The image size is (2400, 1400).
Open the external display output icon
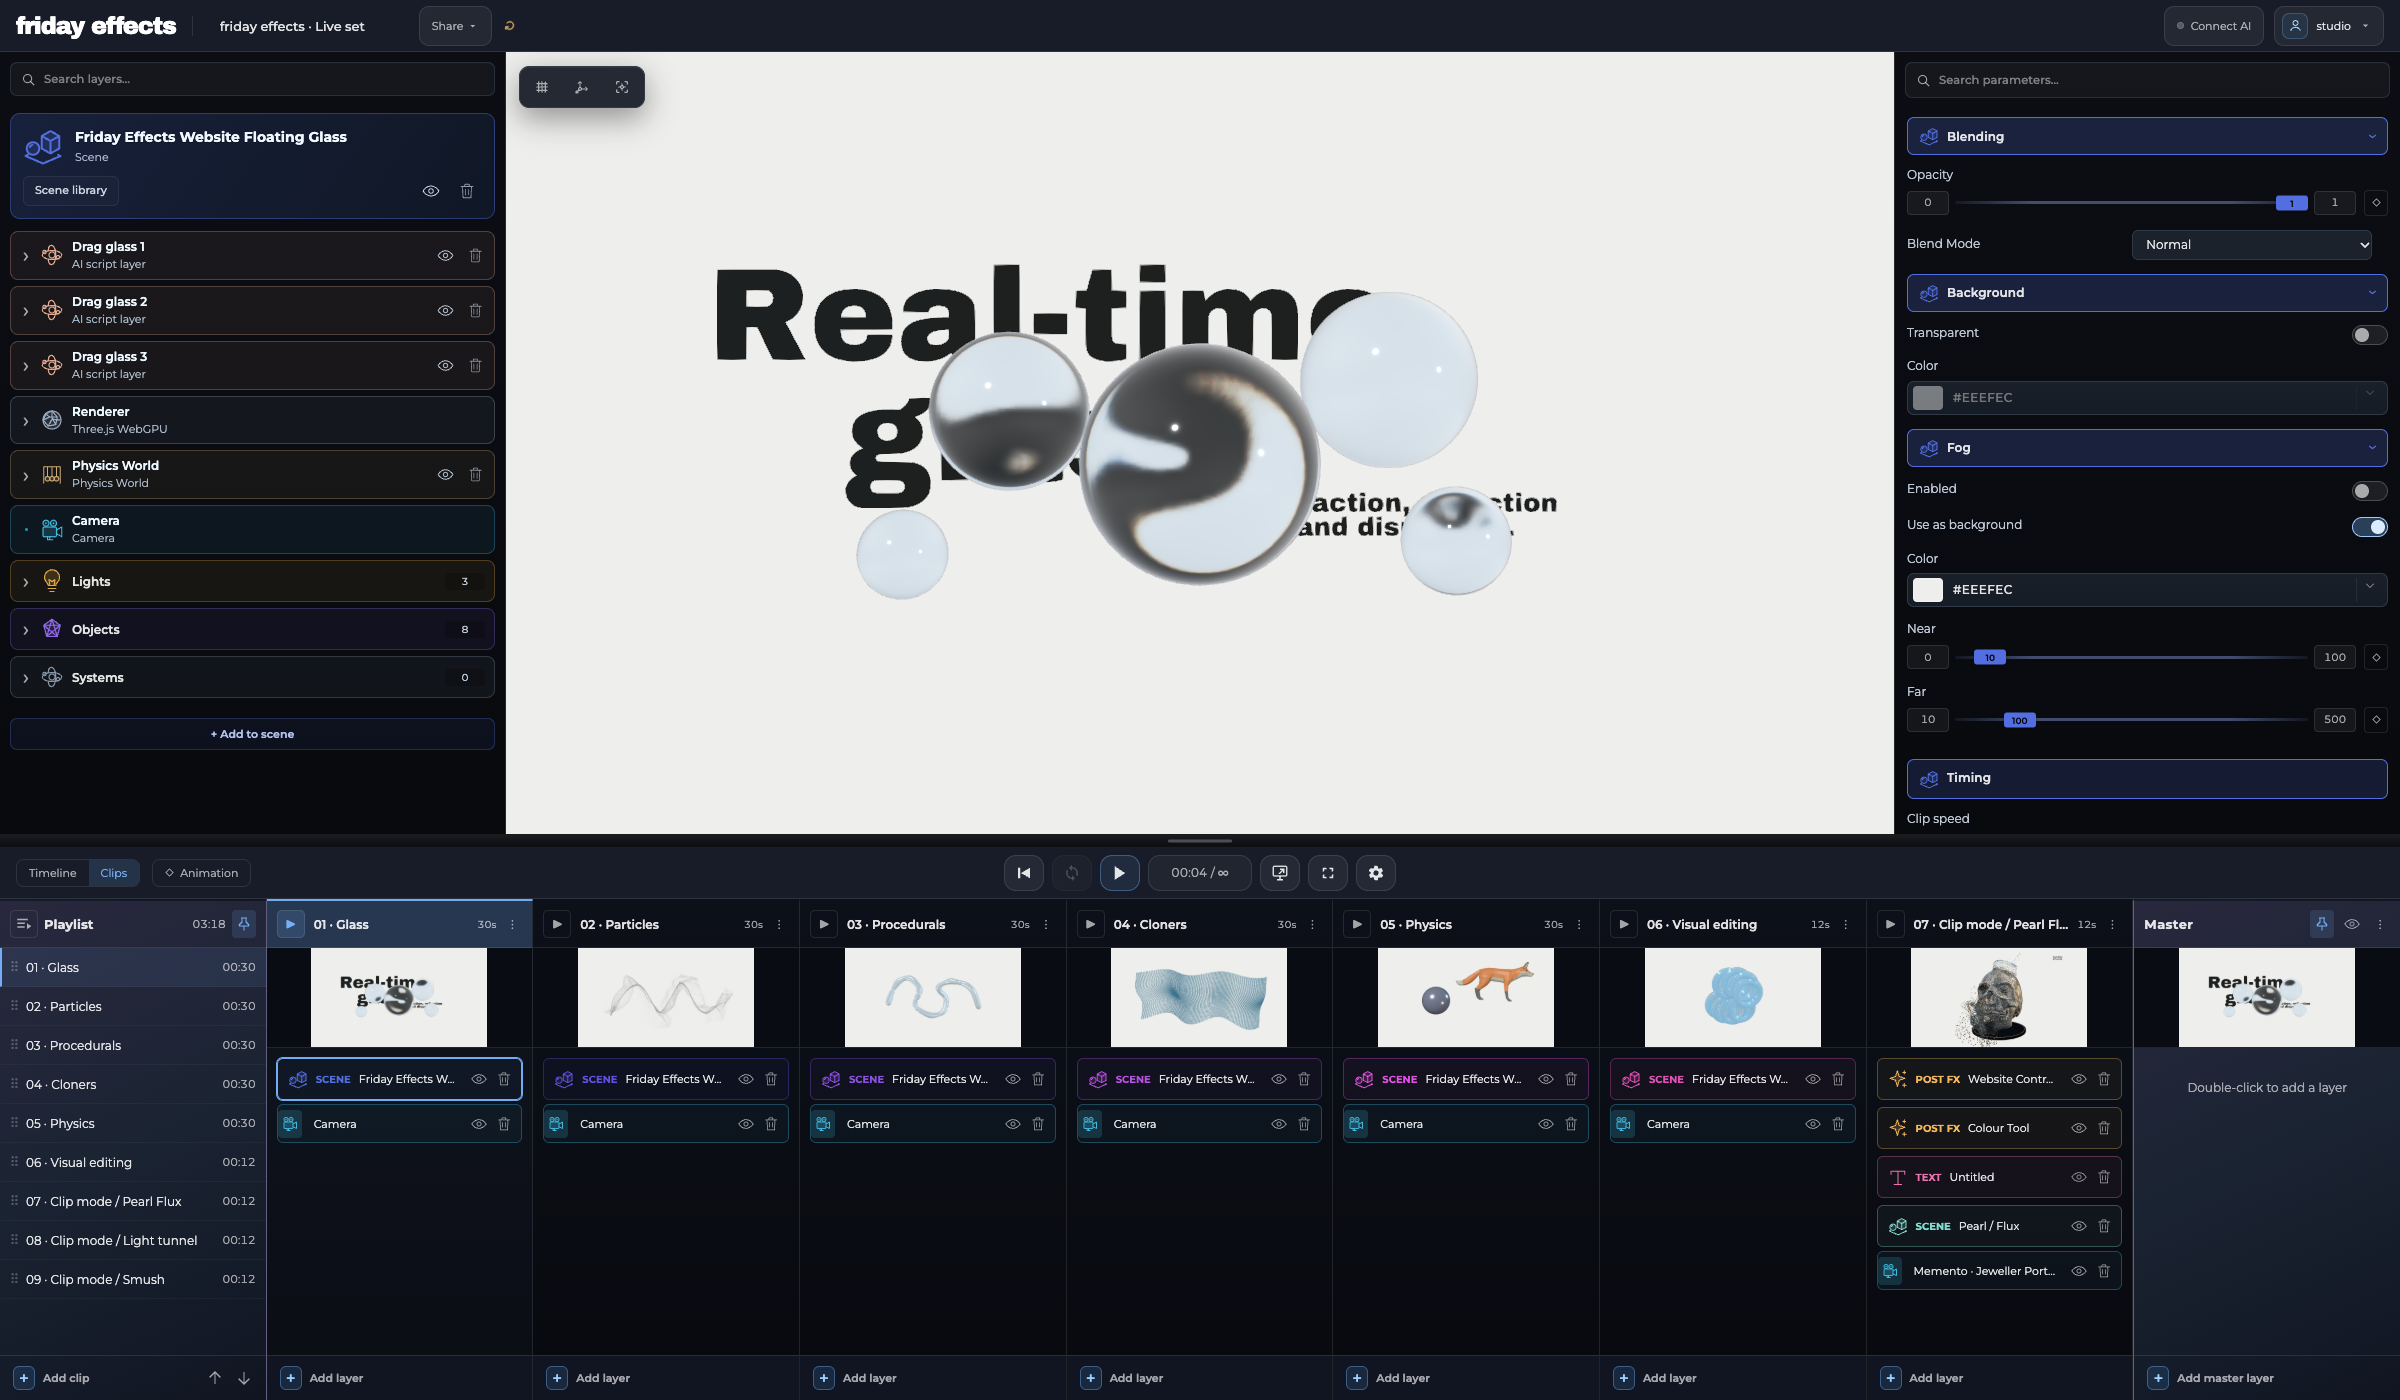pos(1279,873)
